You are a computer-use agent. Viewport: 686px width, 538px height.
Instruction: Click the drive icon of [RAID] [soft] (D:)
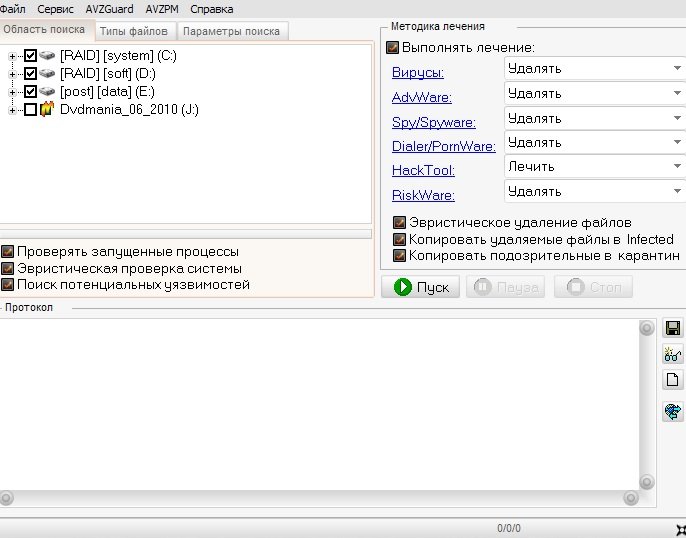(x=47, y=73)
